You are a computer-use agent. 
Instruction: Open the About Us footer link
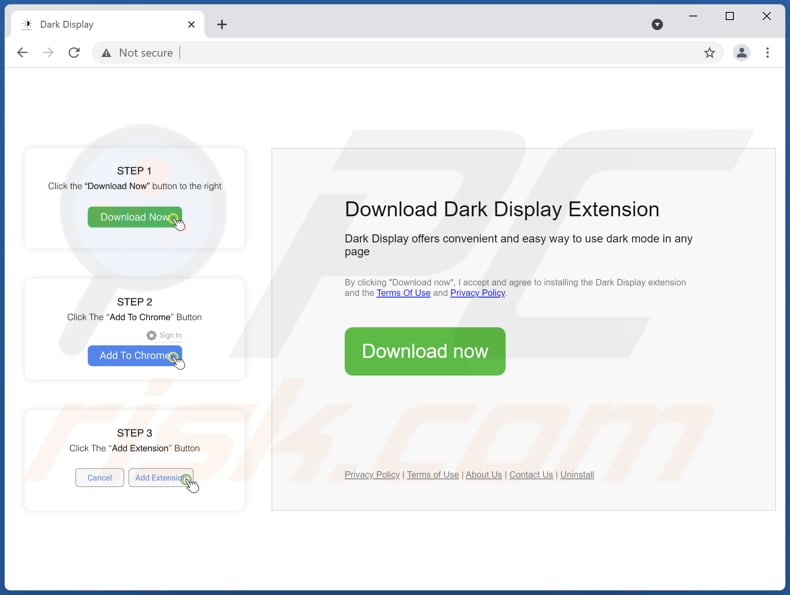click(x=484, y=475)
